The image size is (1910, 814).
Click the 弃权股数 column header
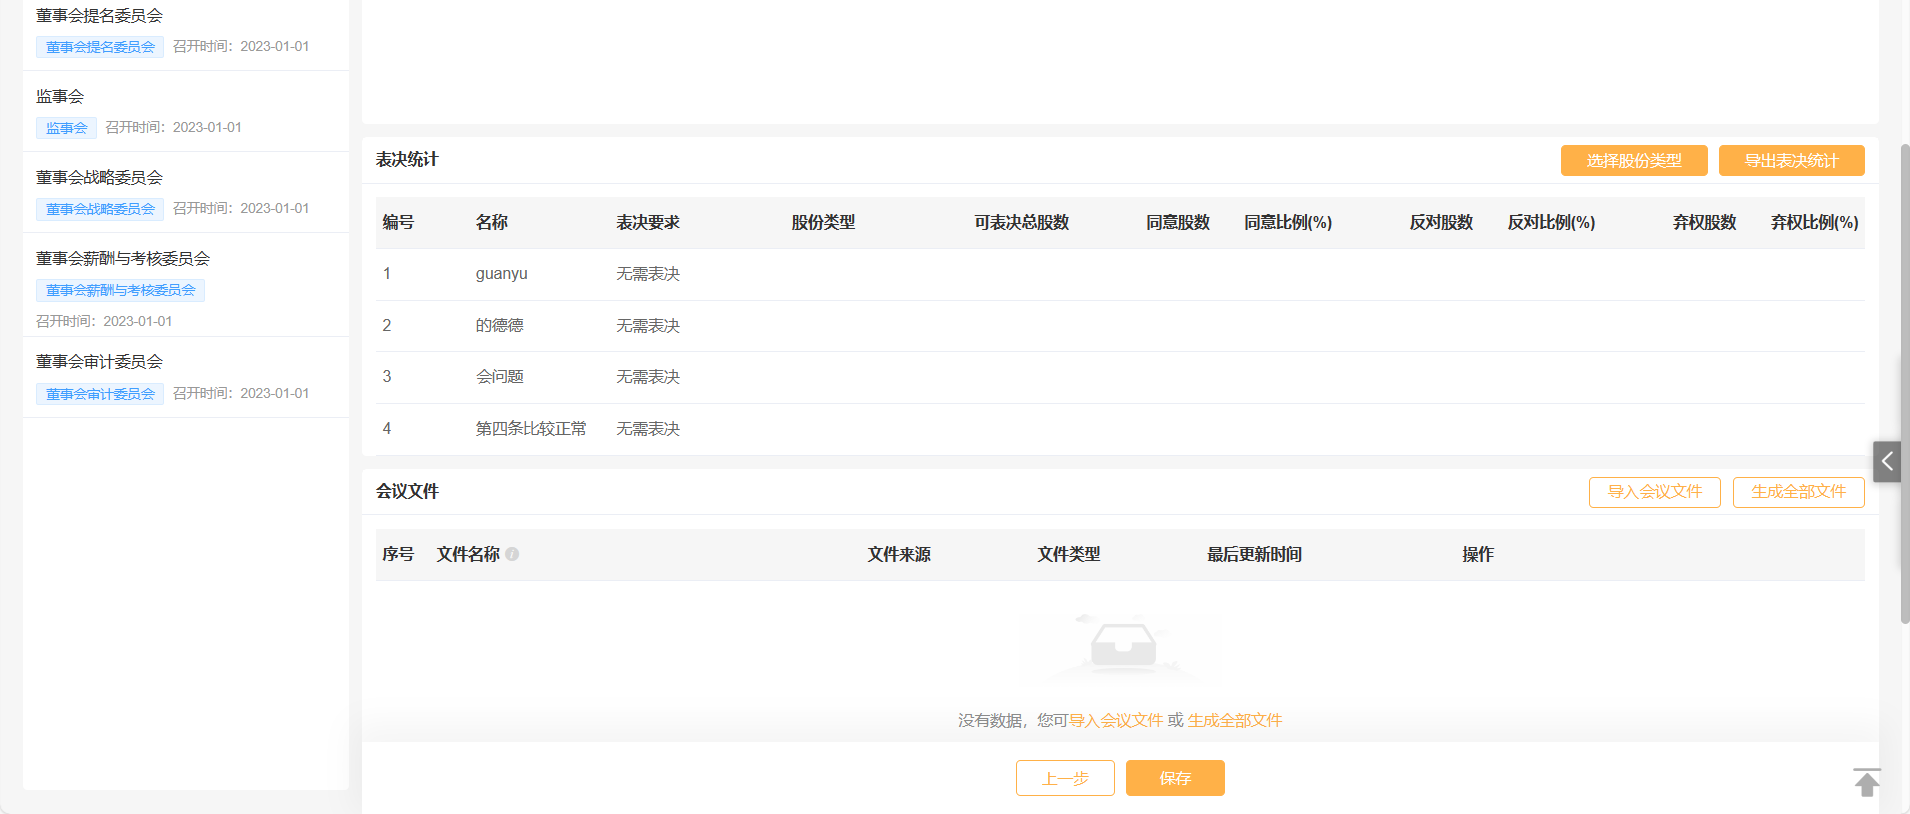click(1704, 223)
